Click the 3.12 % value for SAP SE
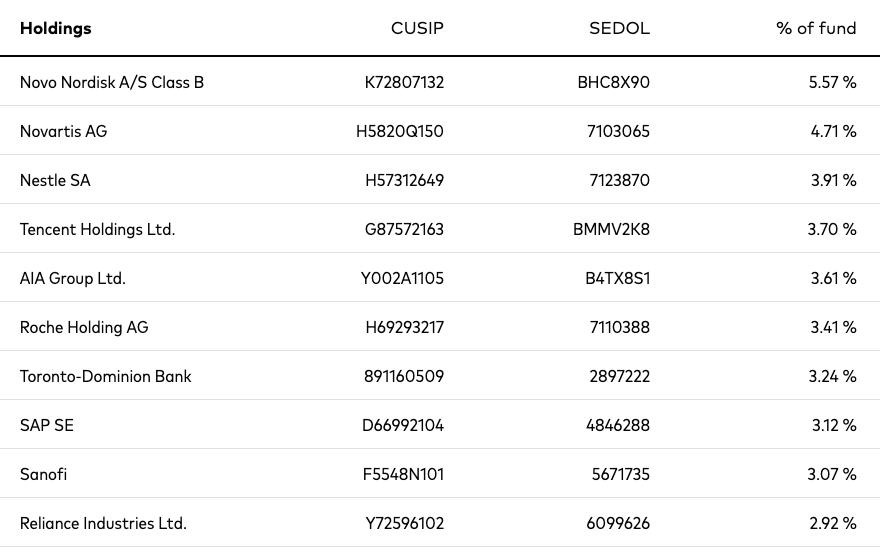 (834, 426)
